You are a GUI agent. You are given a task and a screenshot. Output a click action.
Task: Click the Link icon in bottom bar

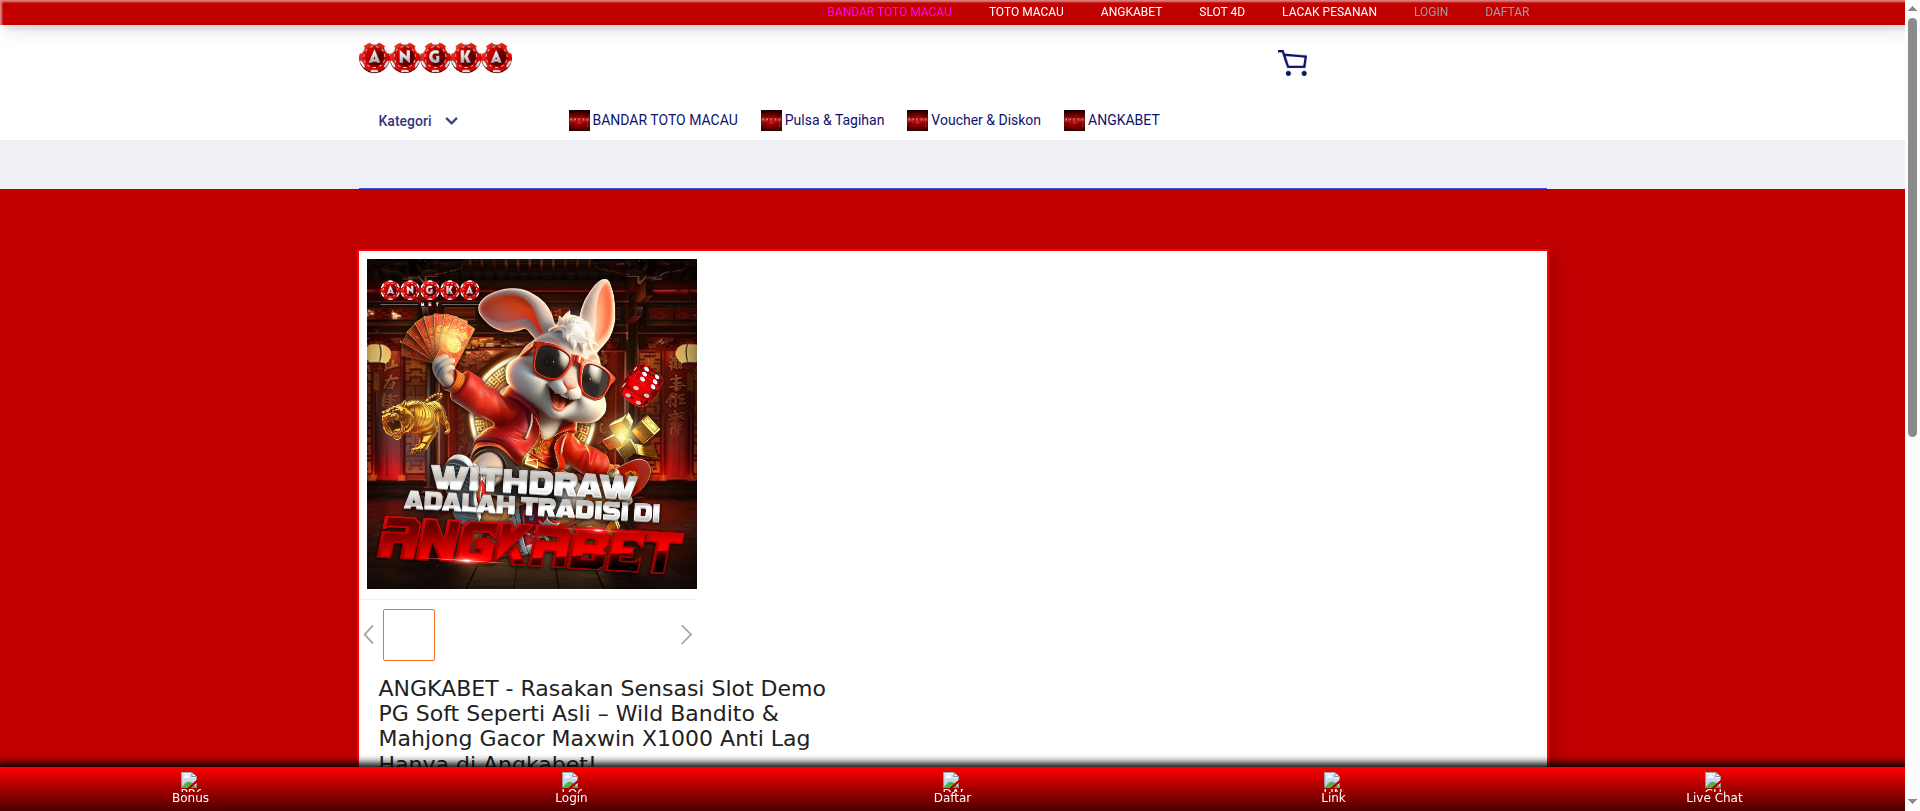click(1333, 781)
